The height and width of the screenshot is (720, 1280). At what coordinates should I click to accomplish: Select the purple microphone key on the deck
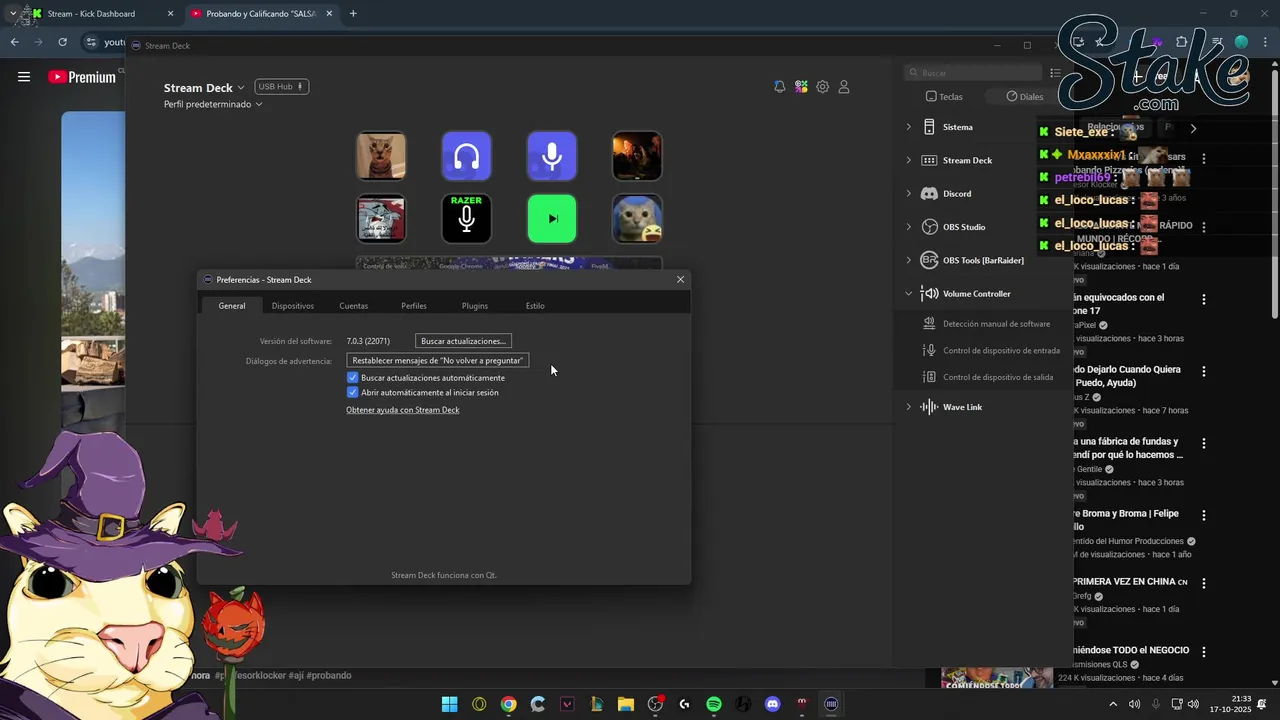(x=552, y=156)
